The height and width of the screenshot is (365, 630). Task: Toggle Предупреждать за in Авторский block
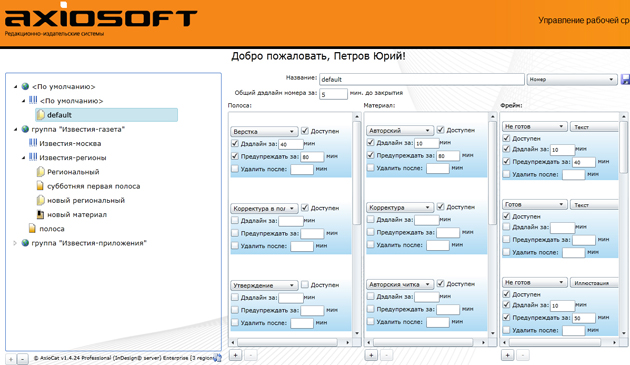coord(371,155)
